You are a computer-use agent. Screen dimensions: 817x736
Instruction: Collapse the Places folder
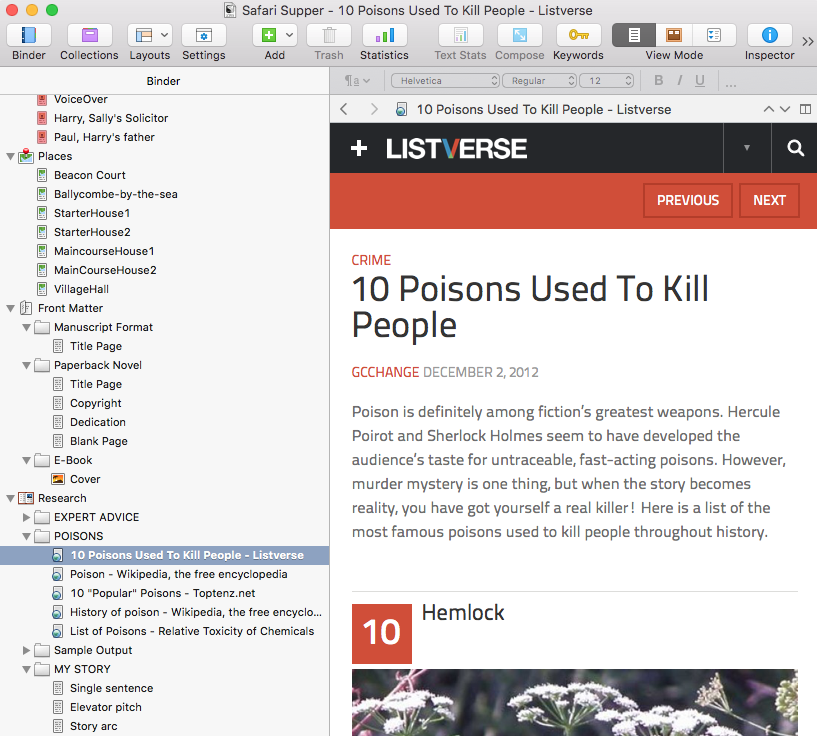tap(10, 156)
